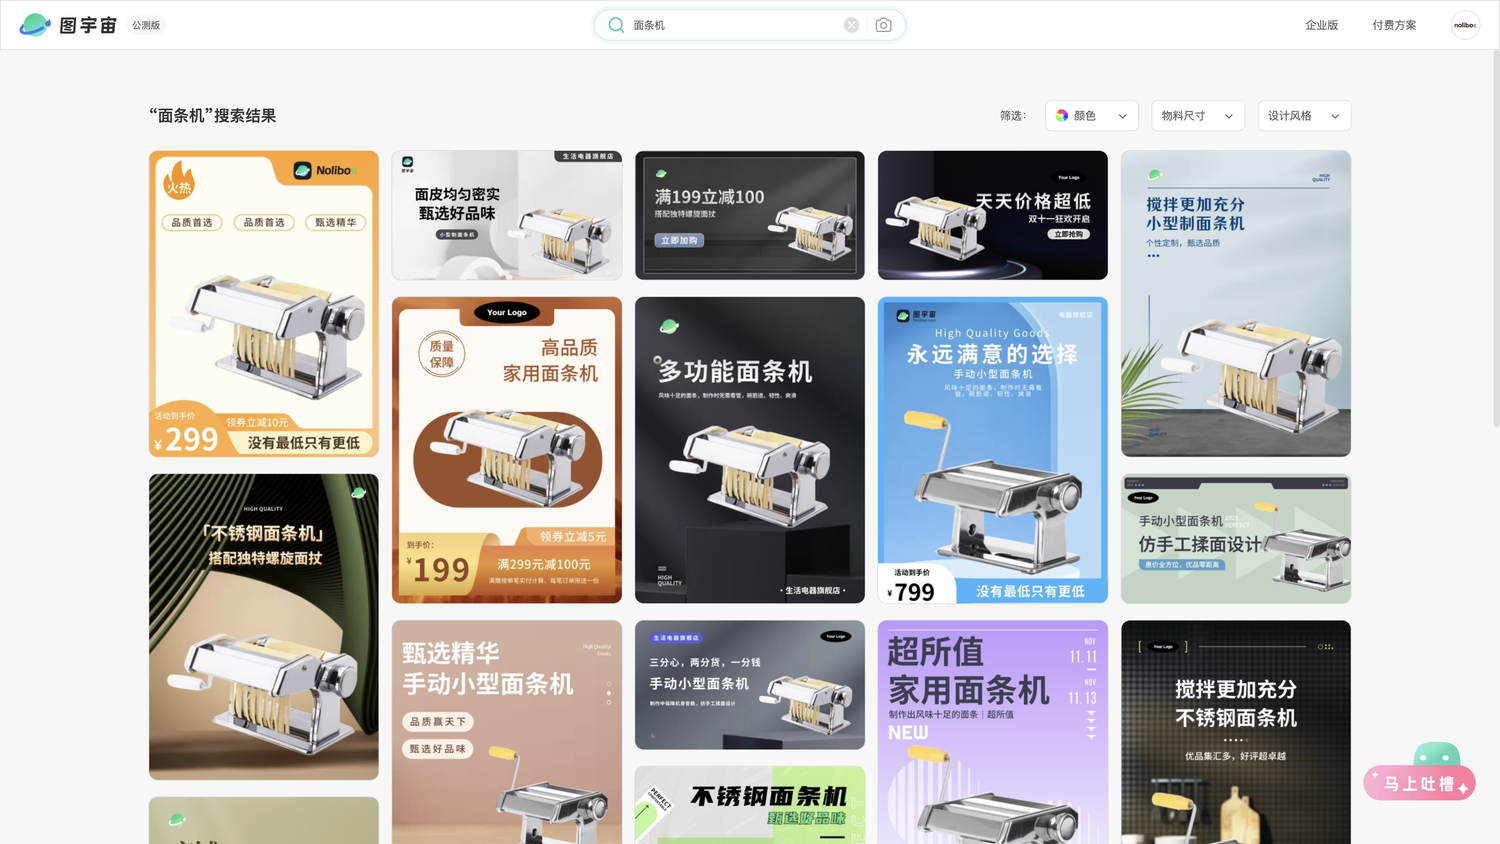Expand the 物料尺寸 filter dropdown
Viewport: 1500px width, 844px height.
1198,116
